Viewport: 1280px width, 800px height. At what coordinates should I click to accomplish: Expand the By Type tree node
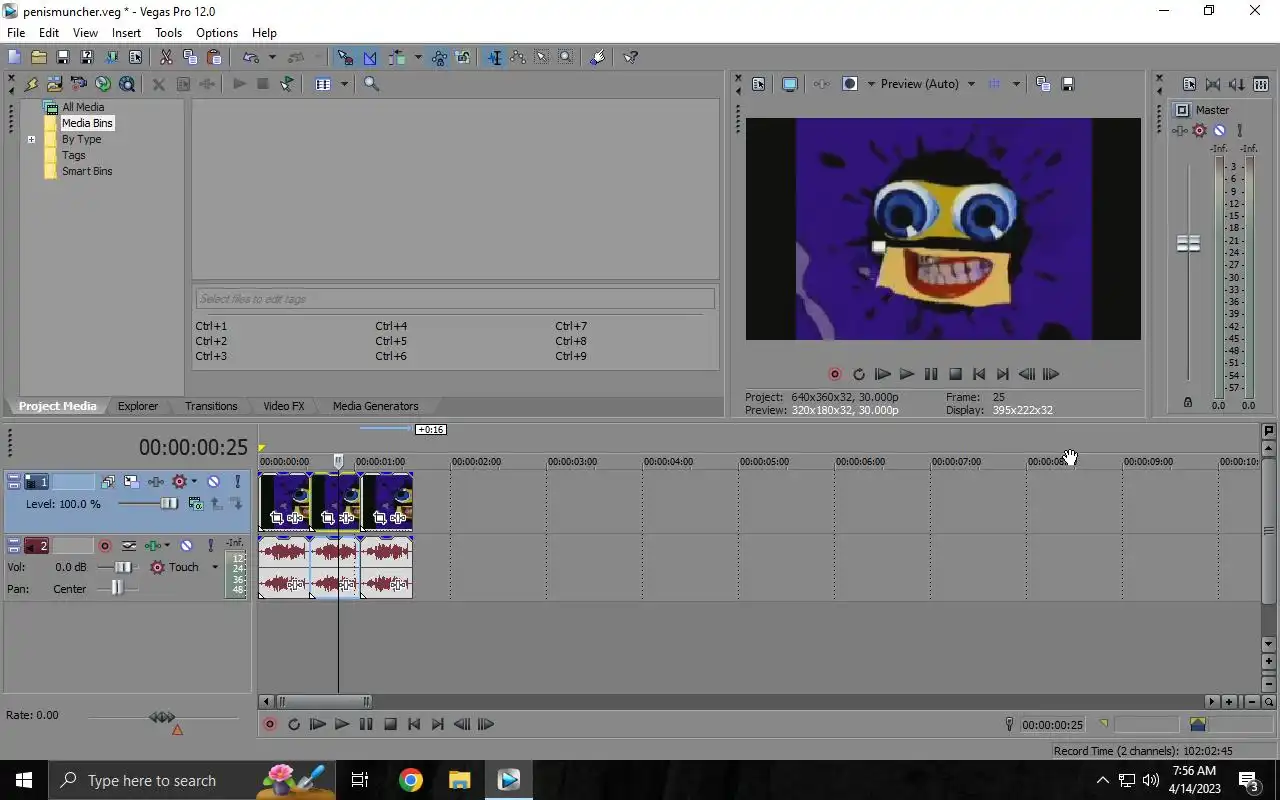pos(31,139)
